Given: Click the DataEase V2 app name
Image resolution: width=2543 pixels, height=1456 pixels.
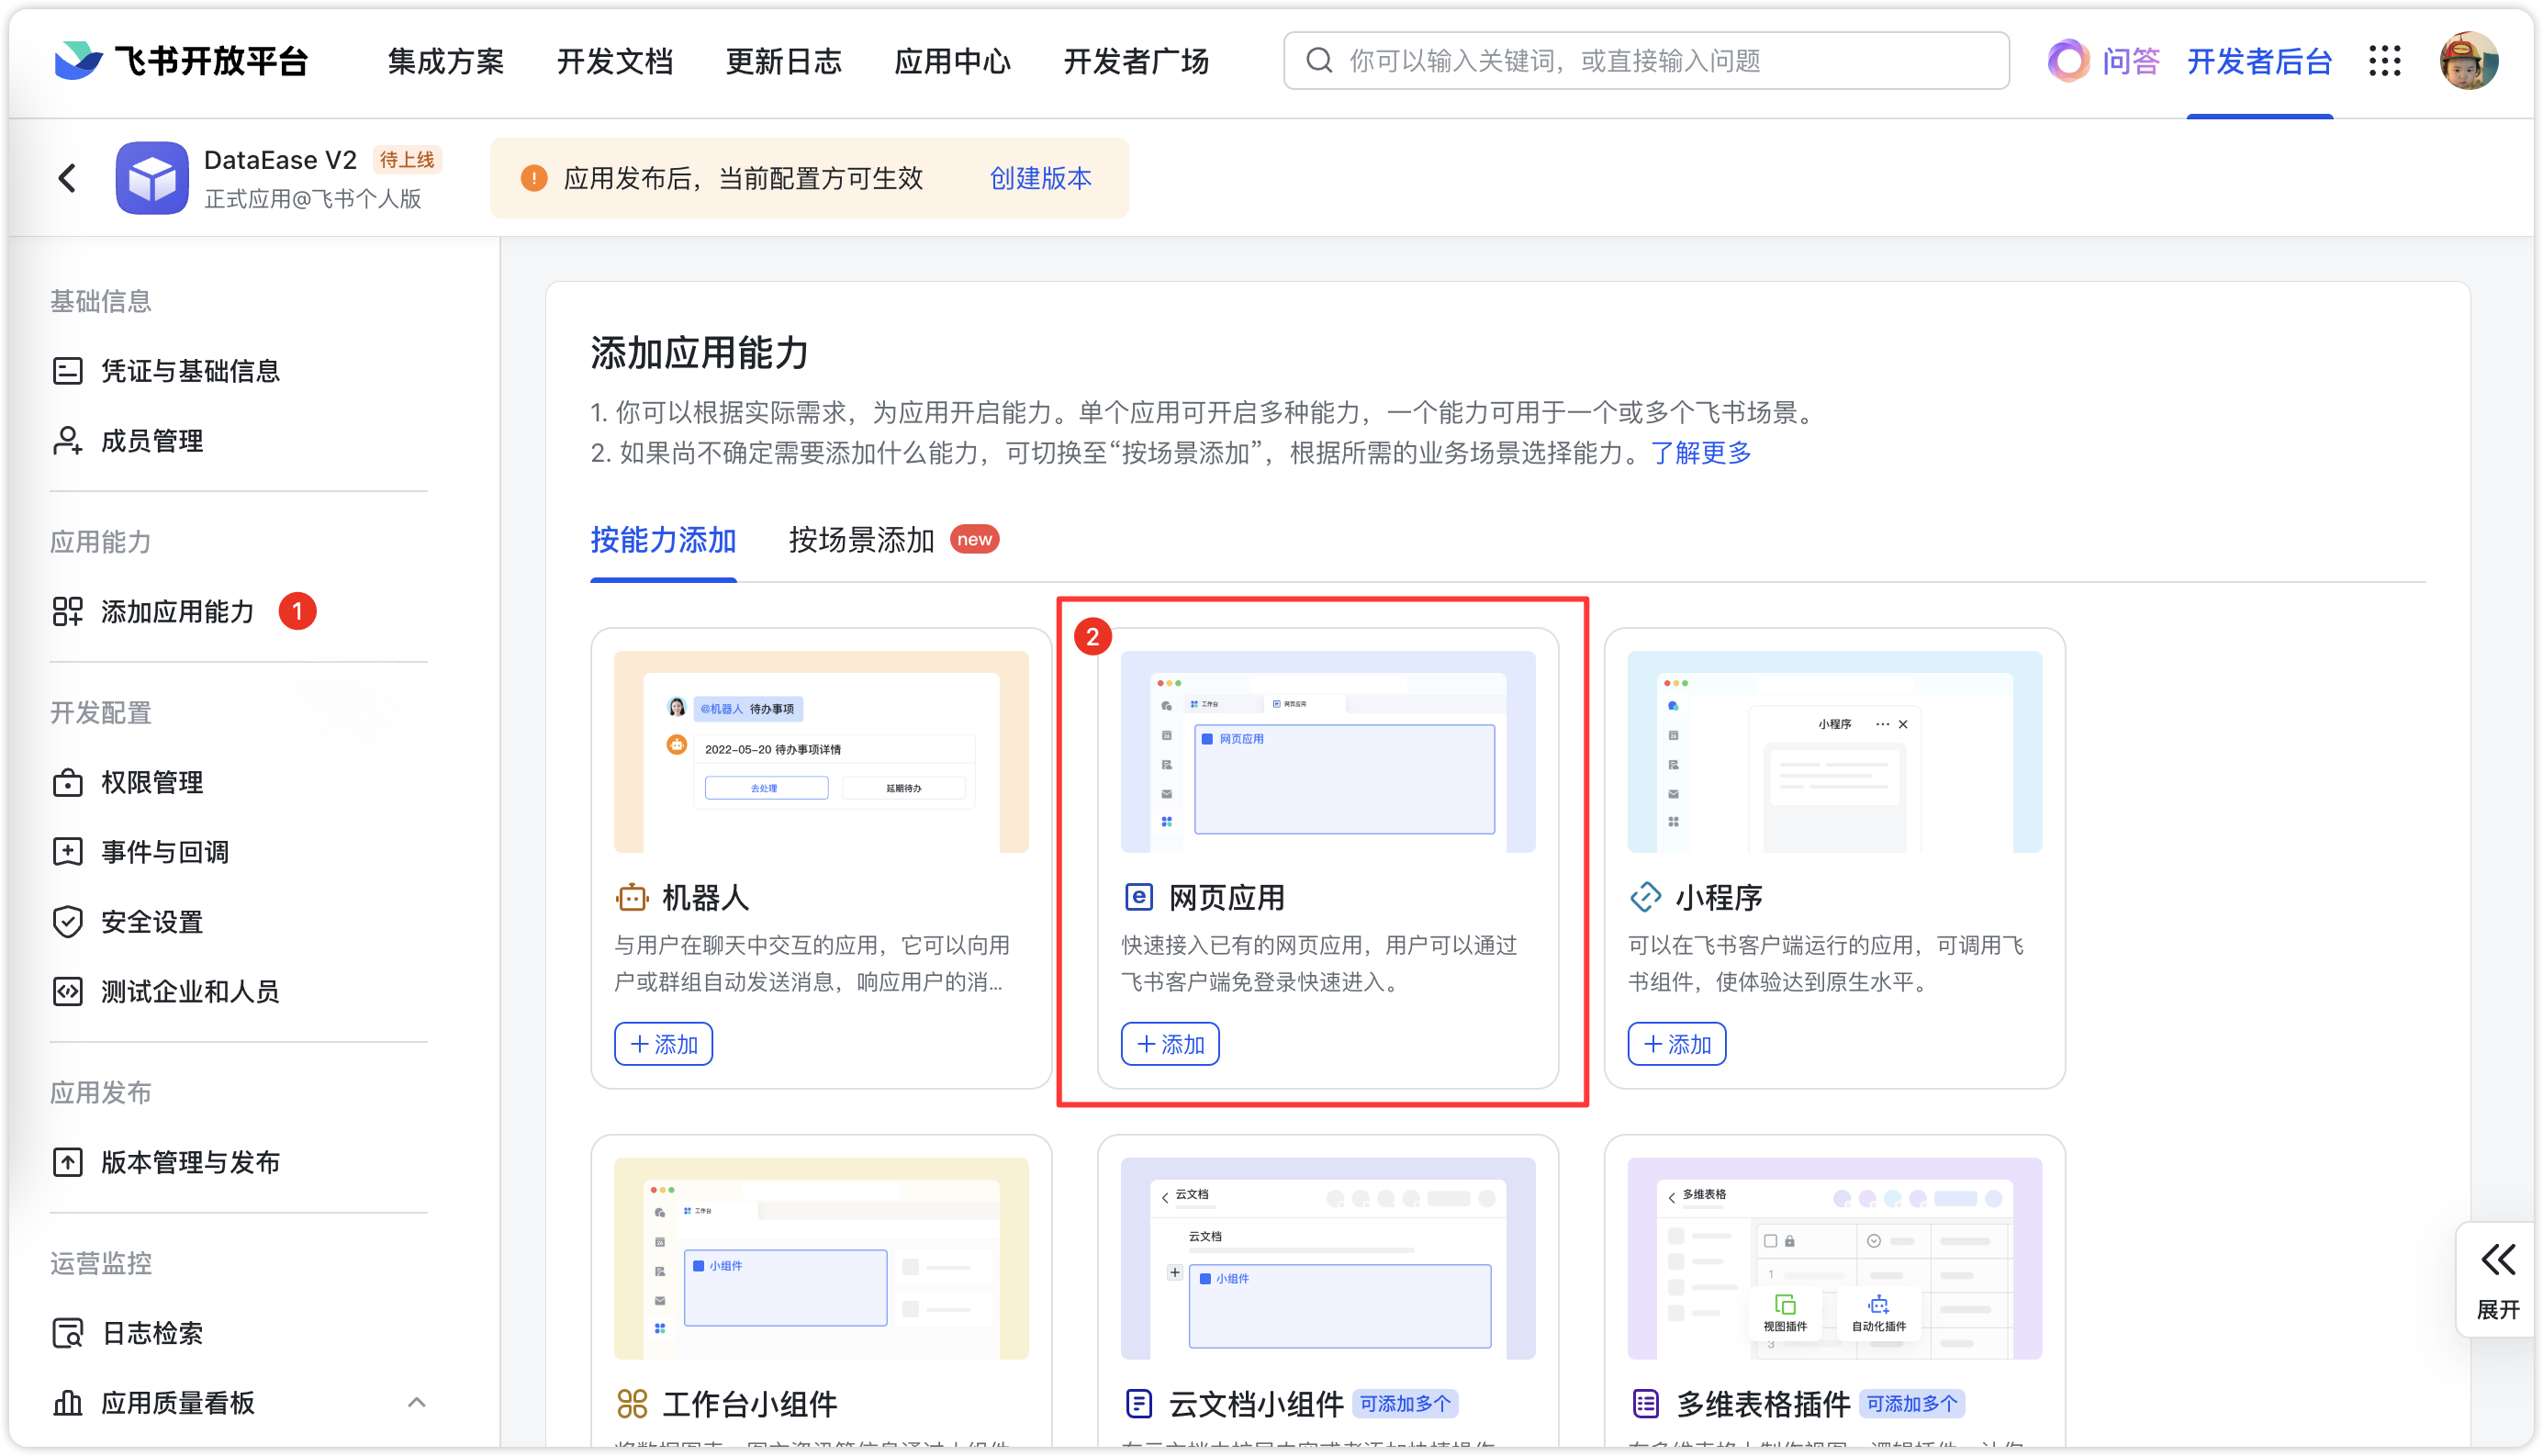Looking at the screenshot, I should [x=280, y=160].
